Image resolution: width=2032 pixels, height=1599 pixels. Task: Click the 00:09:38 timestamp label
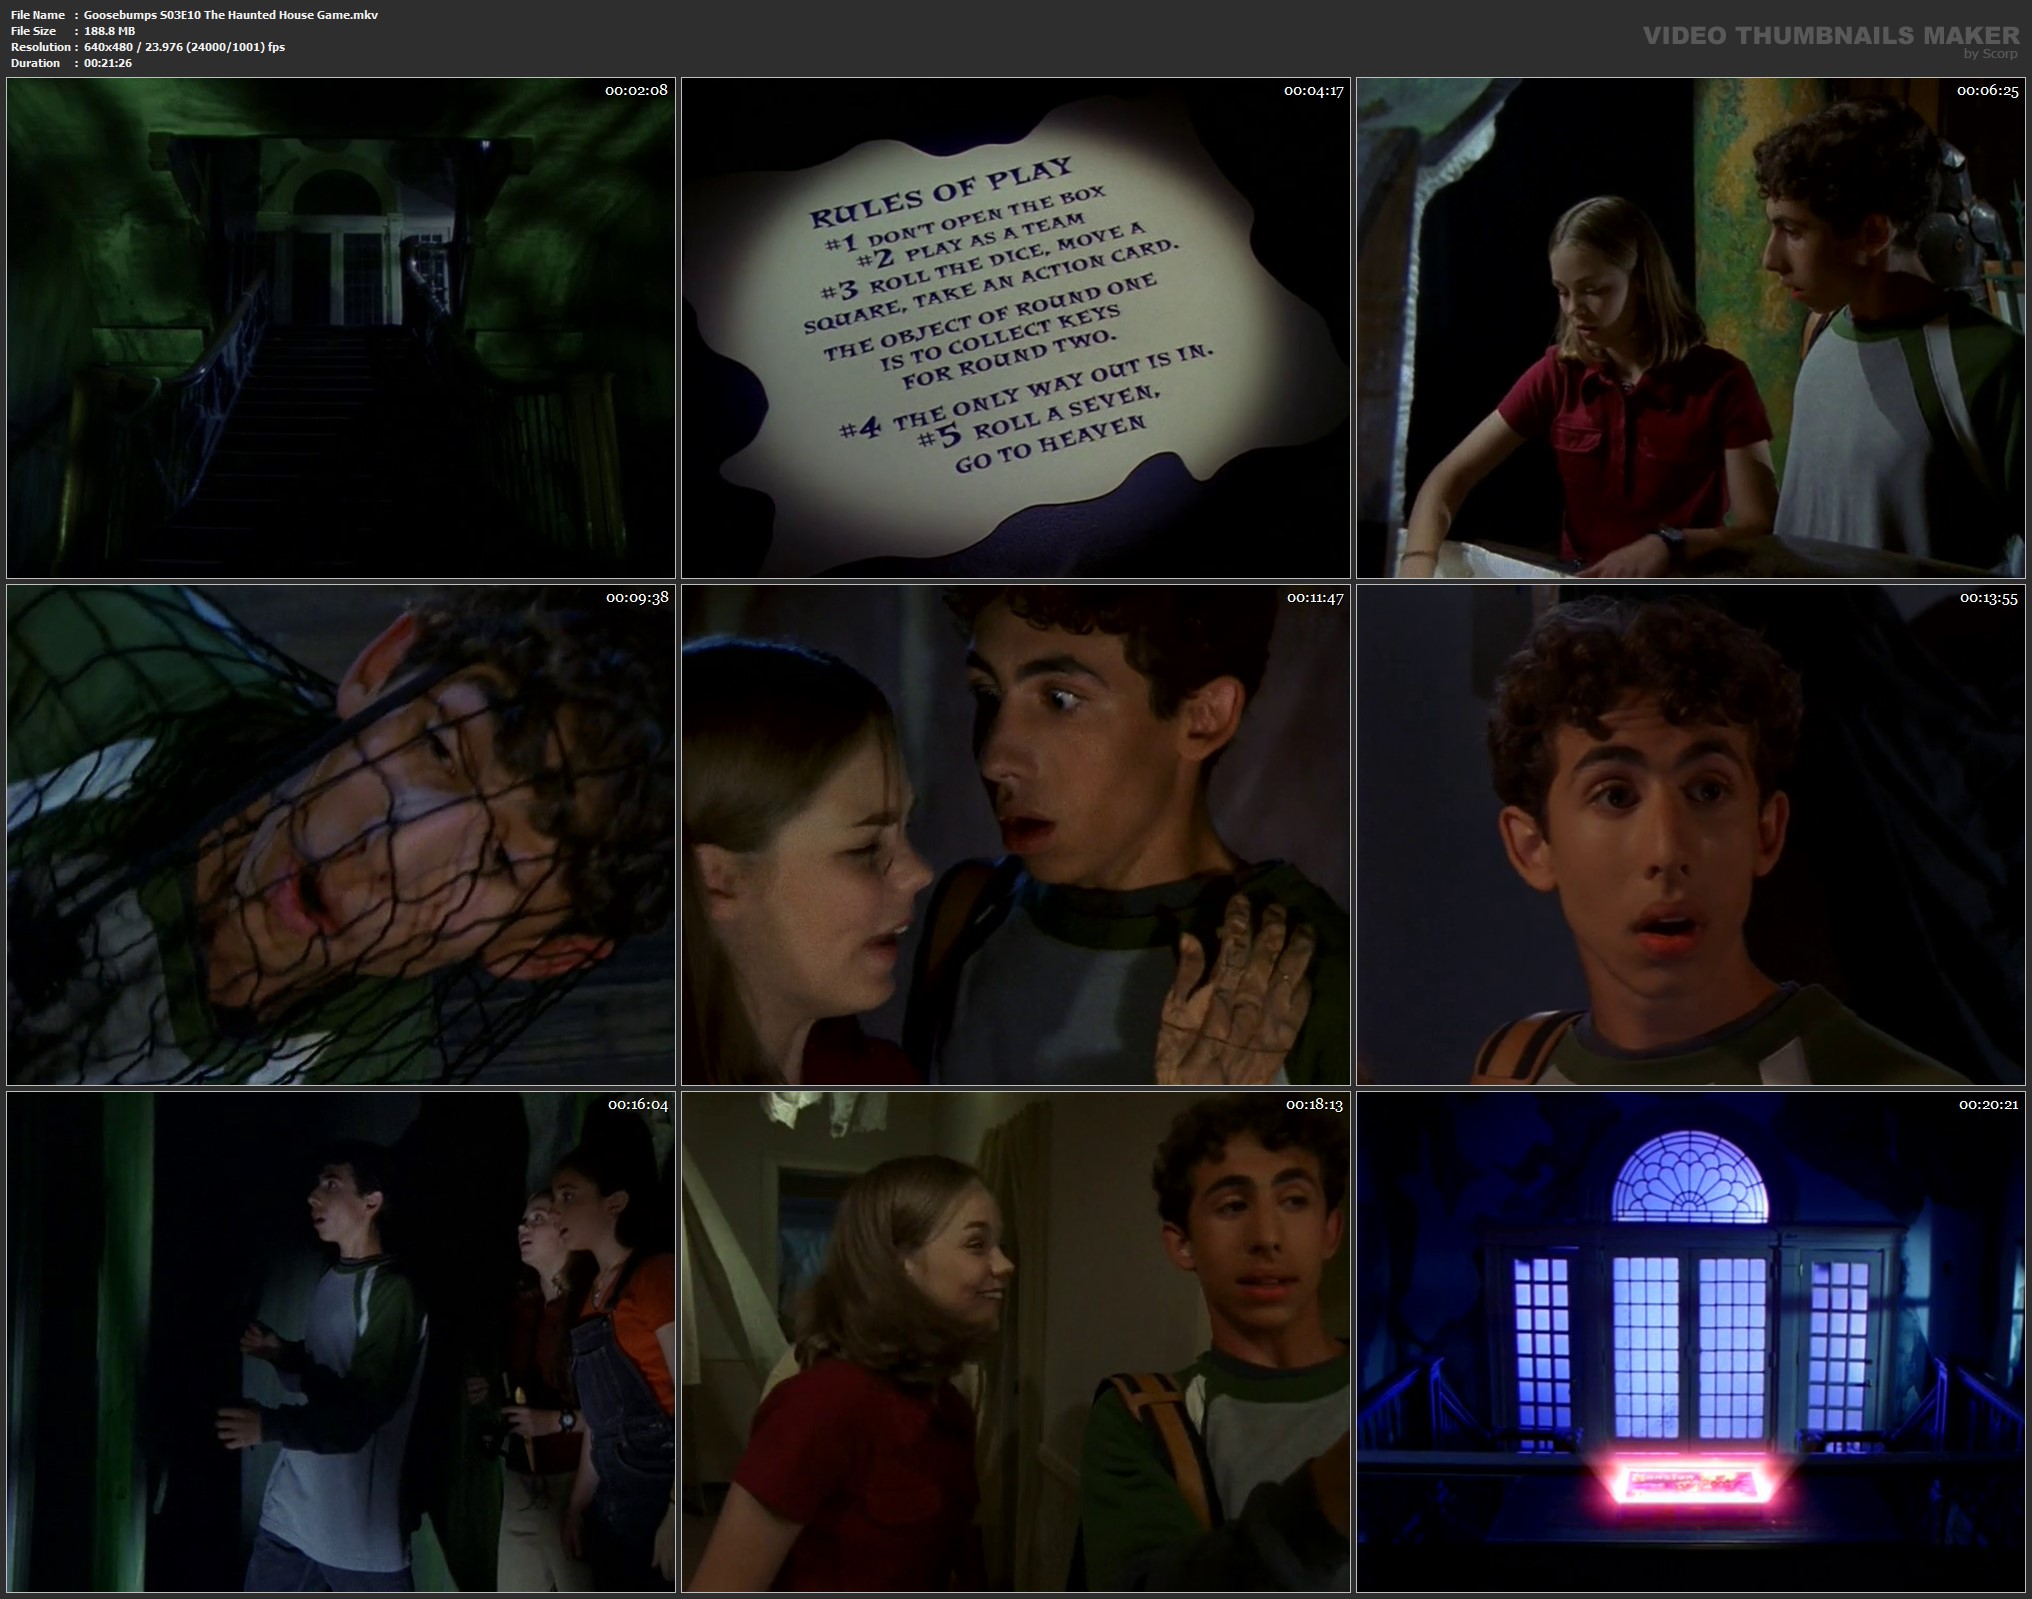tap(636, 598)
